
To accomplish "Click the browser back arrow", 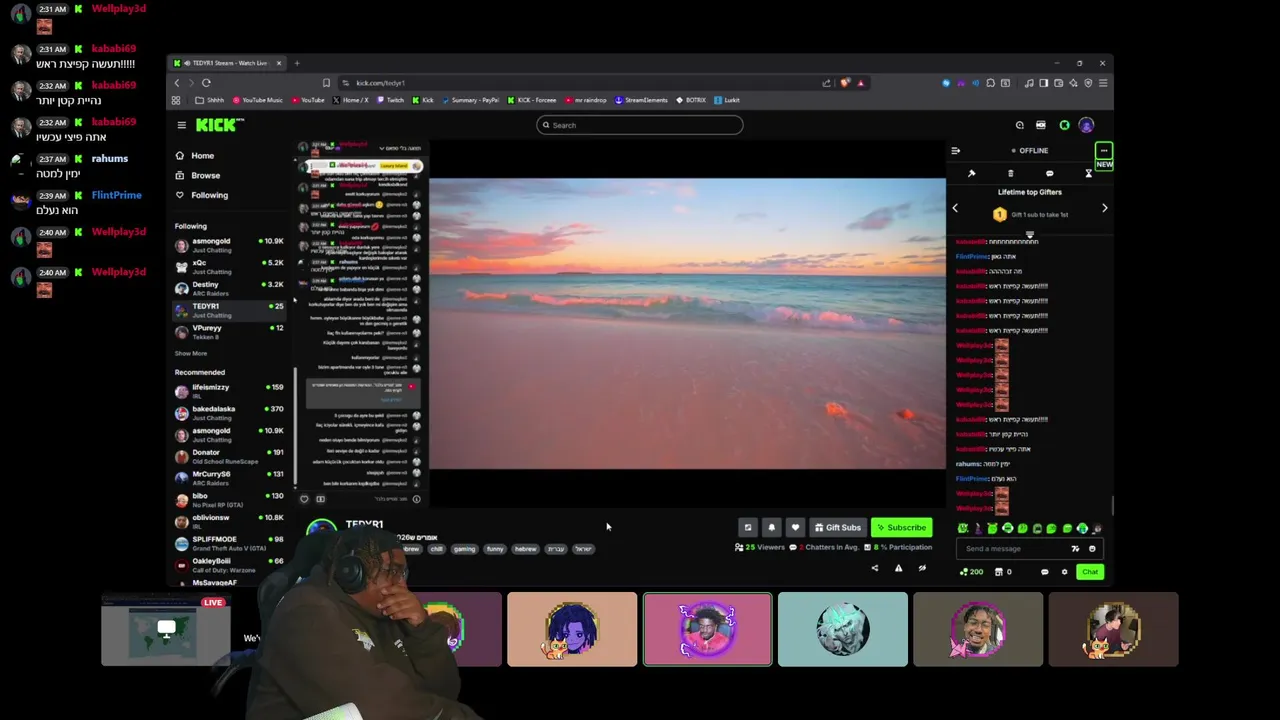I will tap(177, 83).
